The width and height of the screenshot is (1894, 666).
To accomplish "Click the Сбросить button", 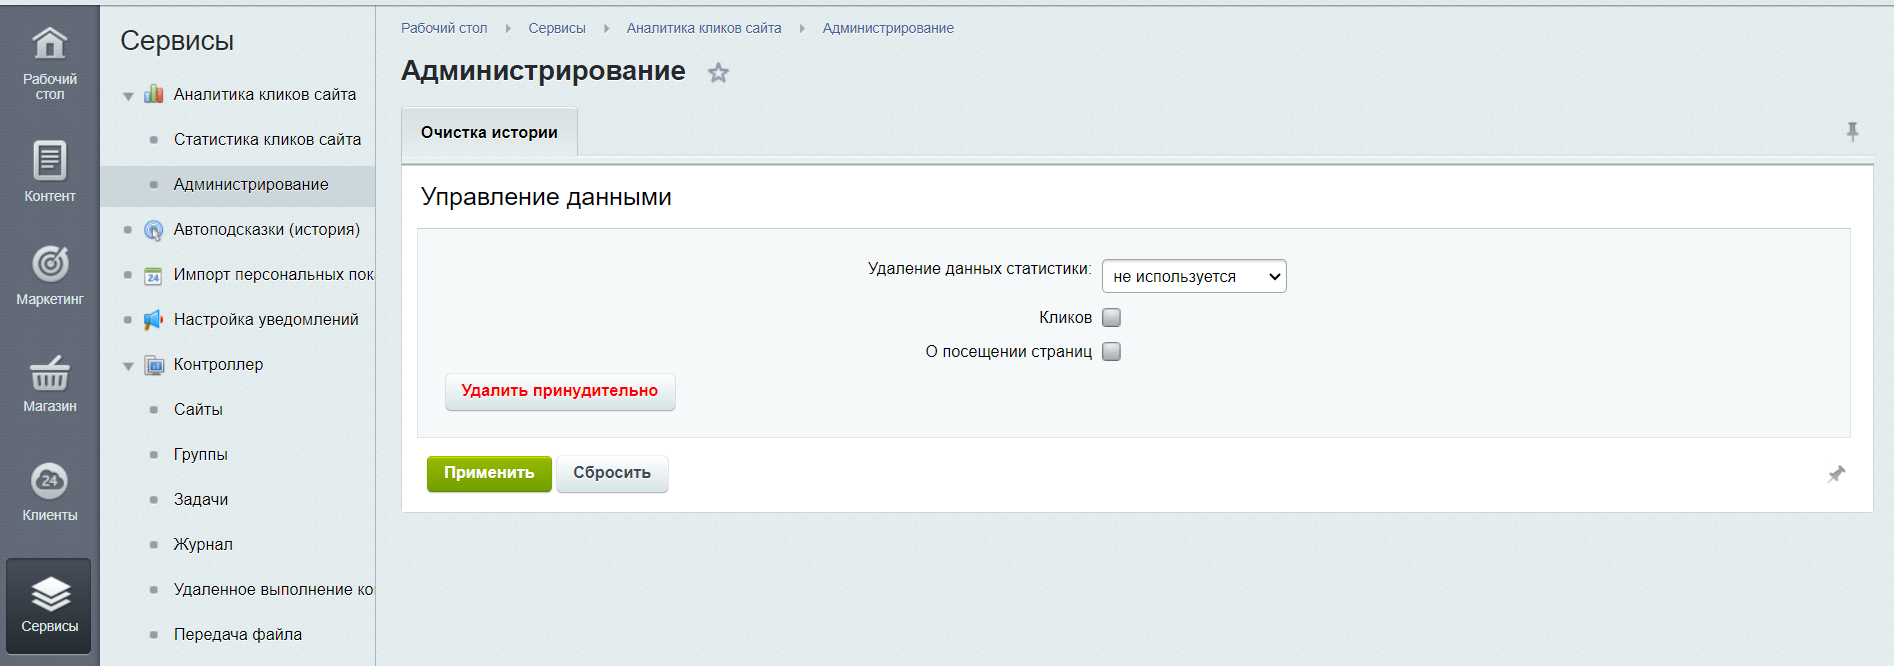I will tap(611, 473).
